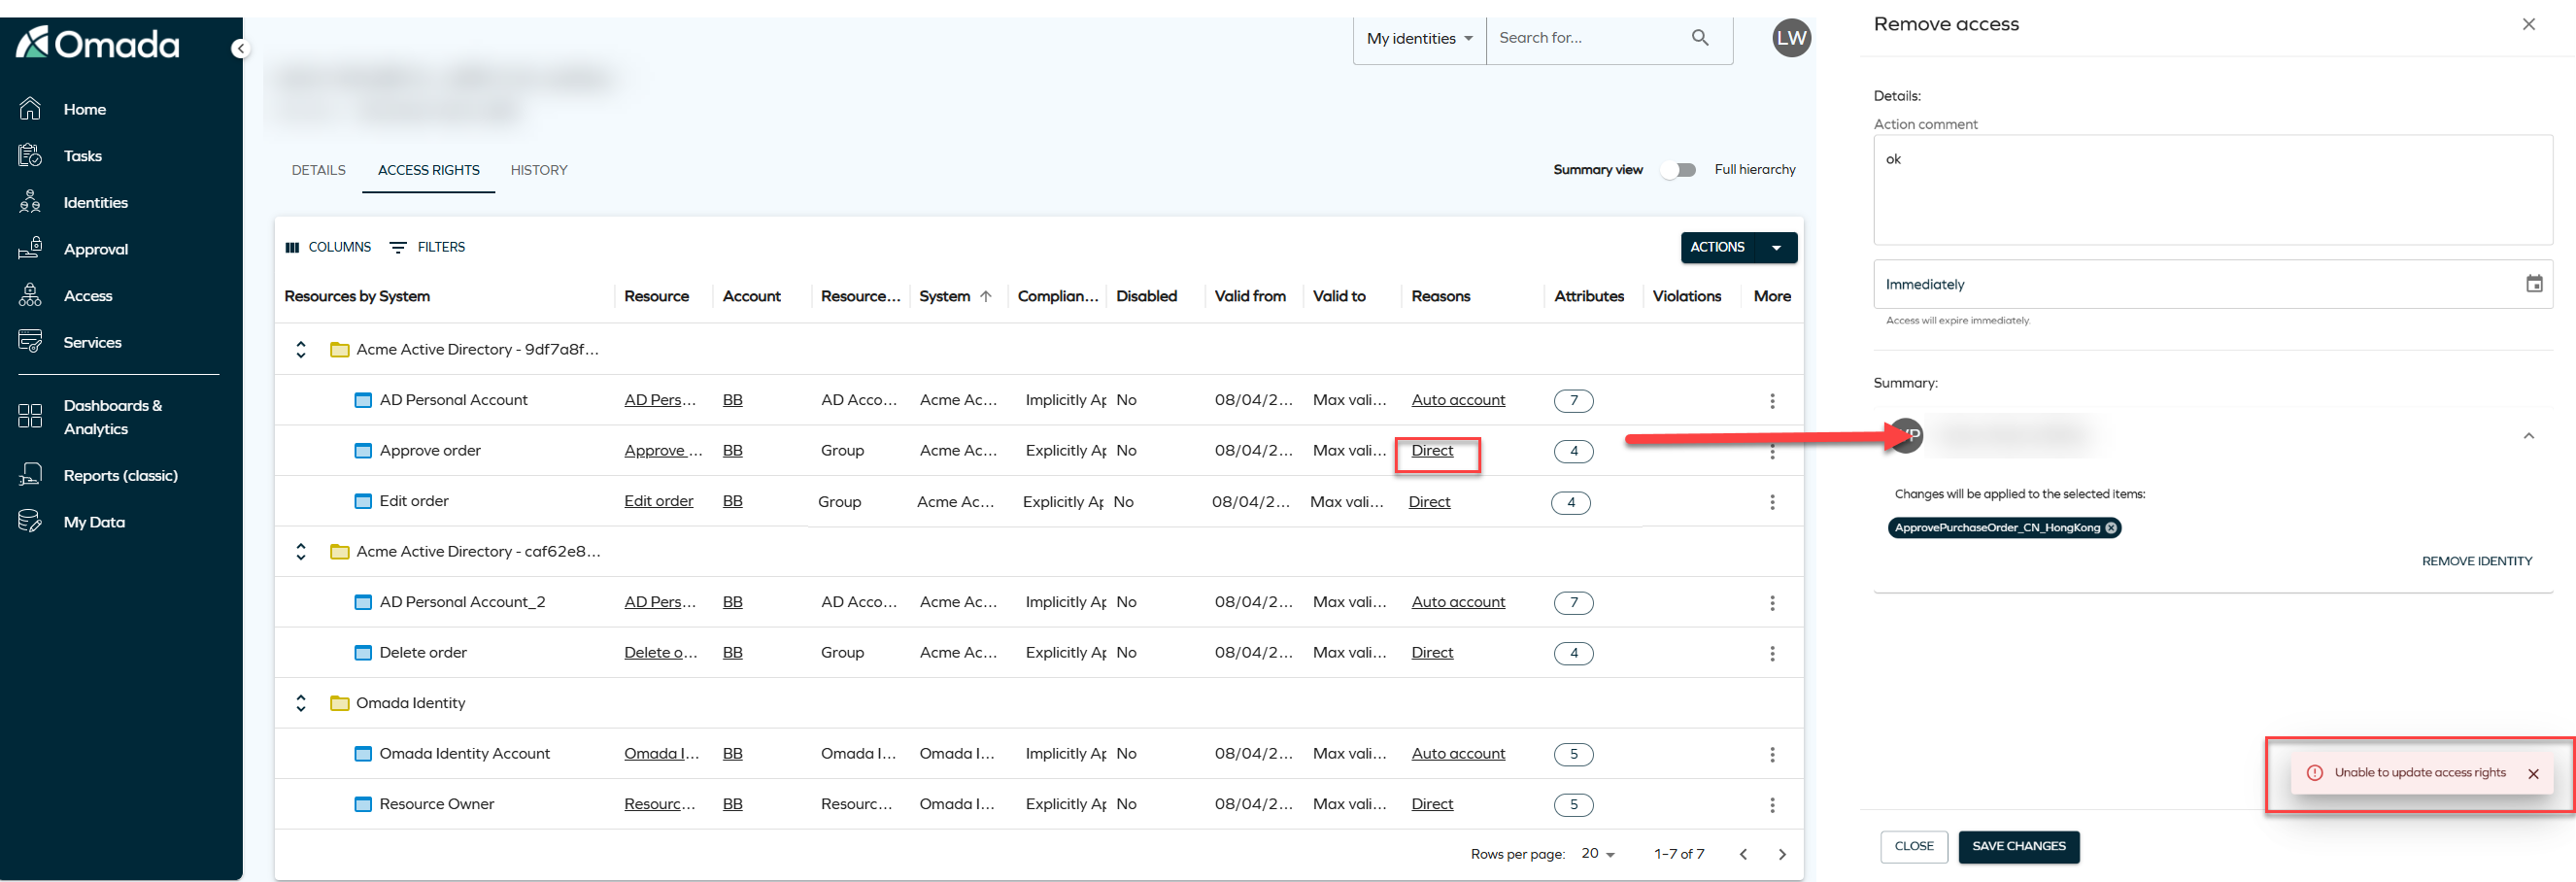
Task: Select the Omada Identity Account row name
Action: tap(464, 754)
